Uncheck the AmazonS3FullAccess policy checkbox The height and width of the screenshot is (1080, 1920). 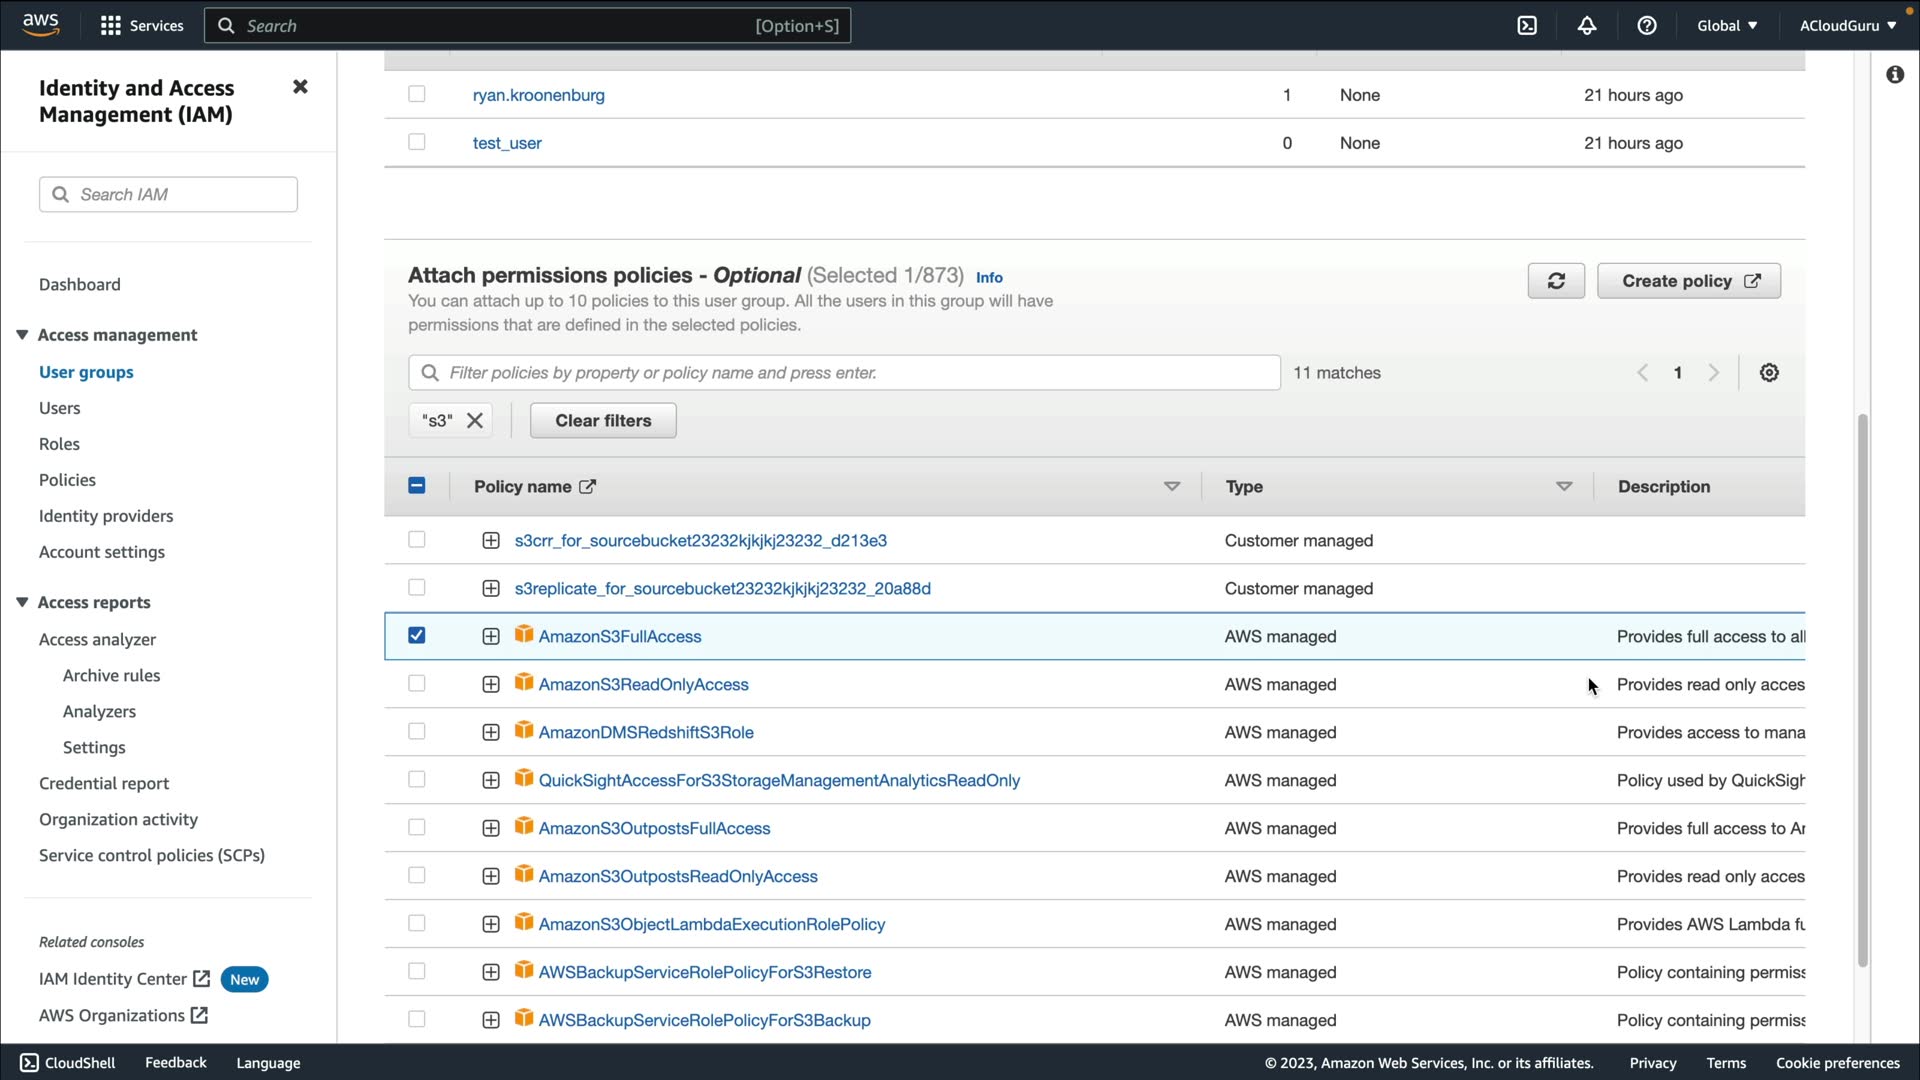click(x=417, y=636)
